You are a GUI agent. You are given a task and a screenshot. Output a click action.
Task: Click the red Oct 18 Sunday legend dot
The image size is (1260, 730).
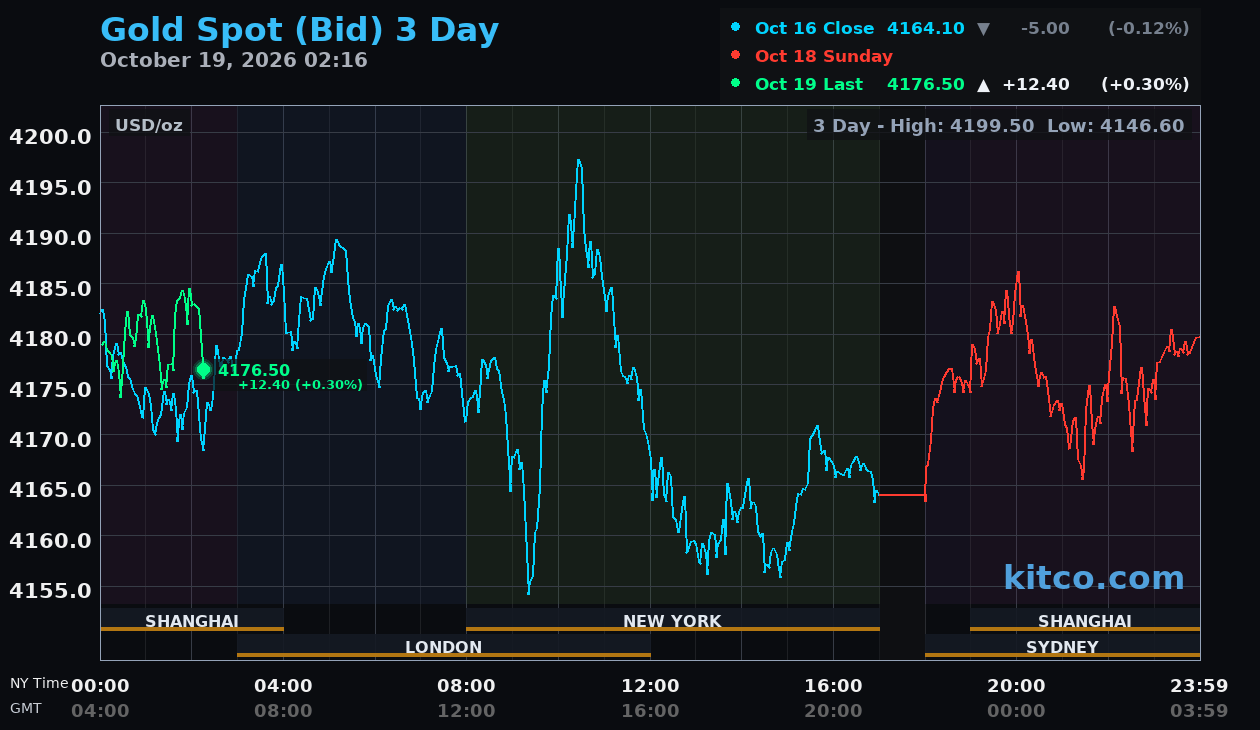[x=736, y=56]
